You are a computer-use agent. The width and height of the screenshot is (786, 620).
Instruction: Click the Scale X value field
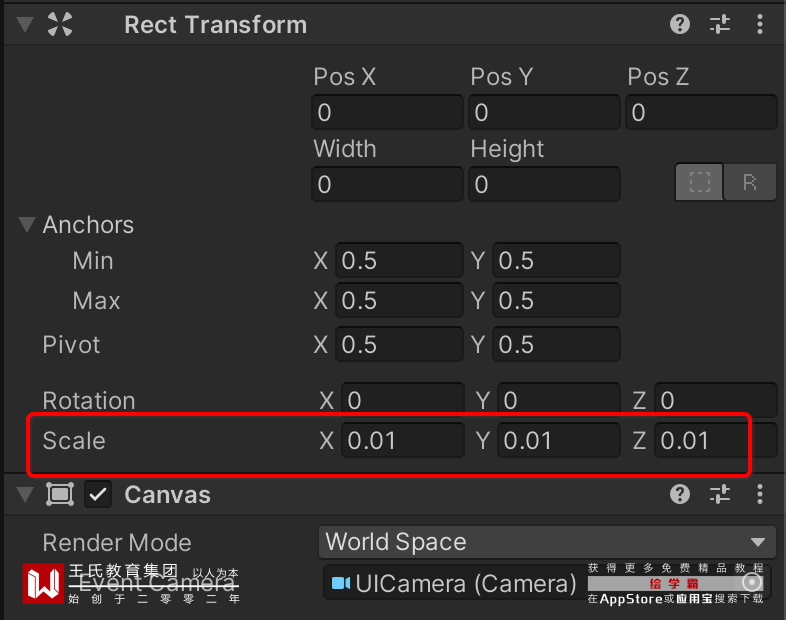click(402, 440)
